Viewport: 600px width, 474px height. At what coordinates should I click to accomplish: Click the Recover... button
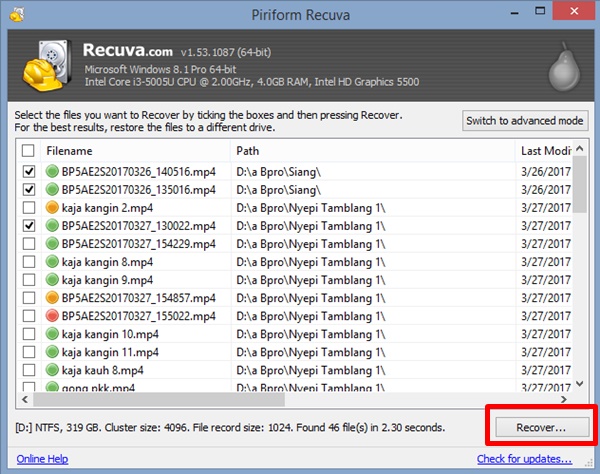click(542, 427)
